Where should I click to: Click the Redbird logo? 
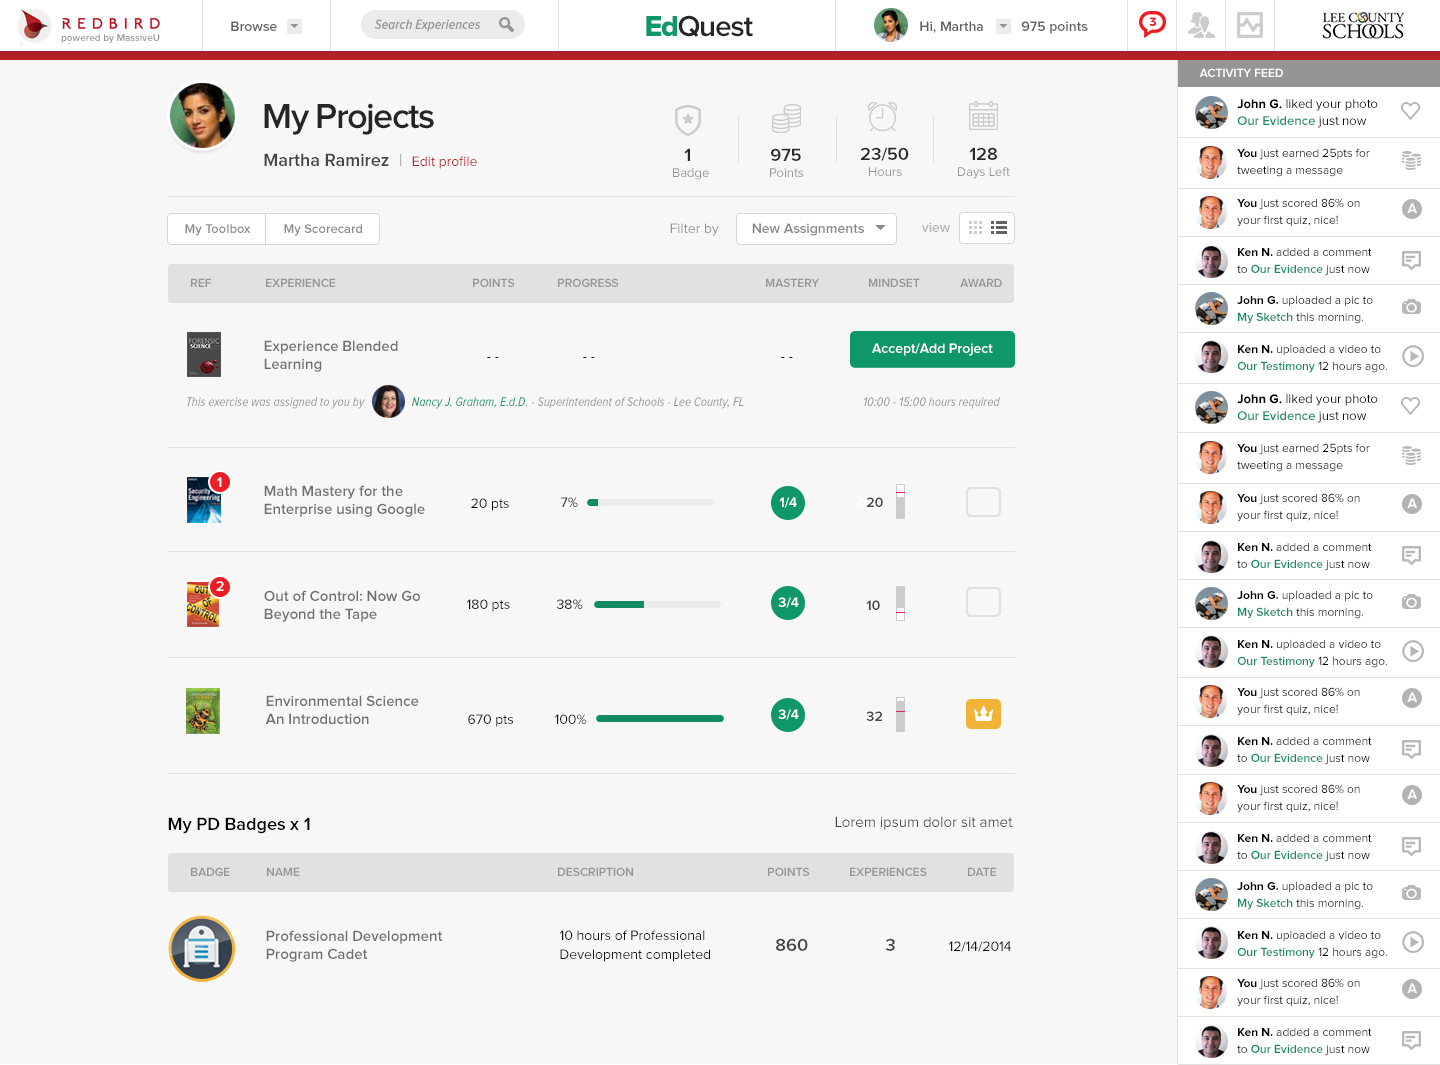coord(90,26)
